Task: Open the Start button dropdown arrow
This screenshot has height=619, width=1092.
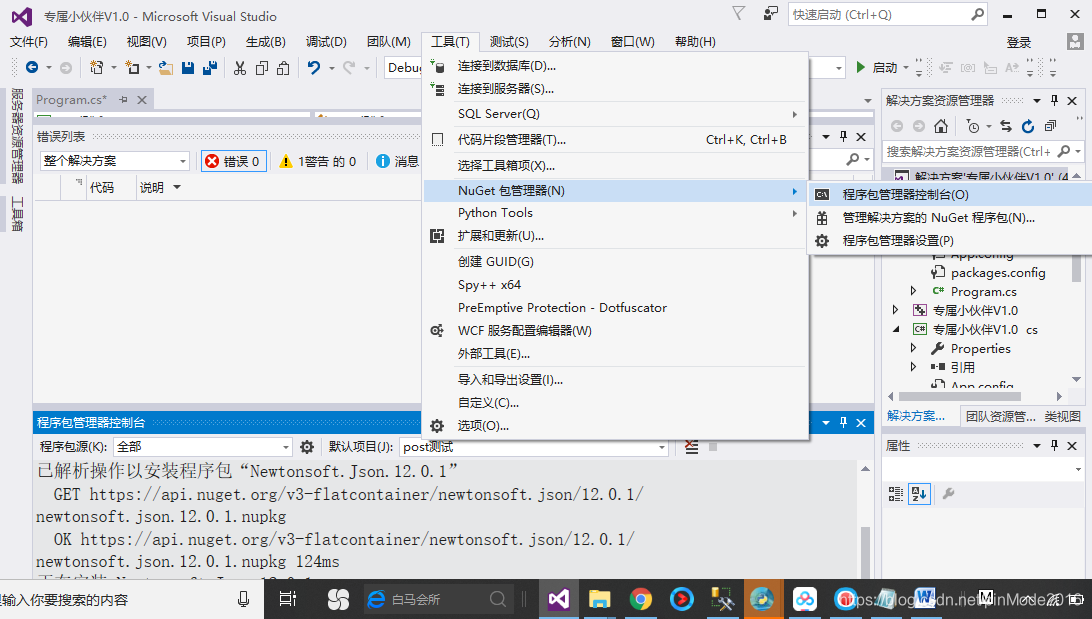Action: click(906, 68)
